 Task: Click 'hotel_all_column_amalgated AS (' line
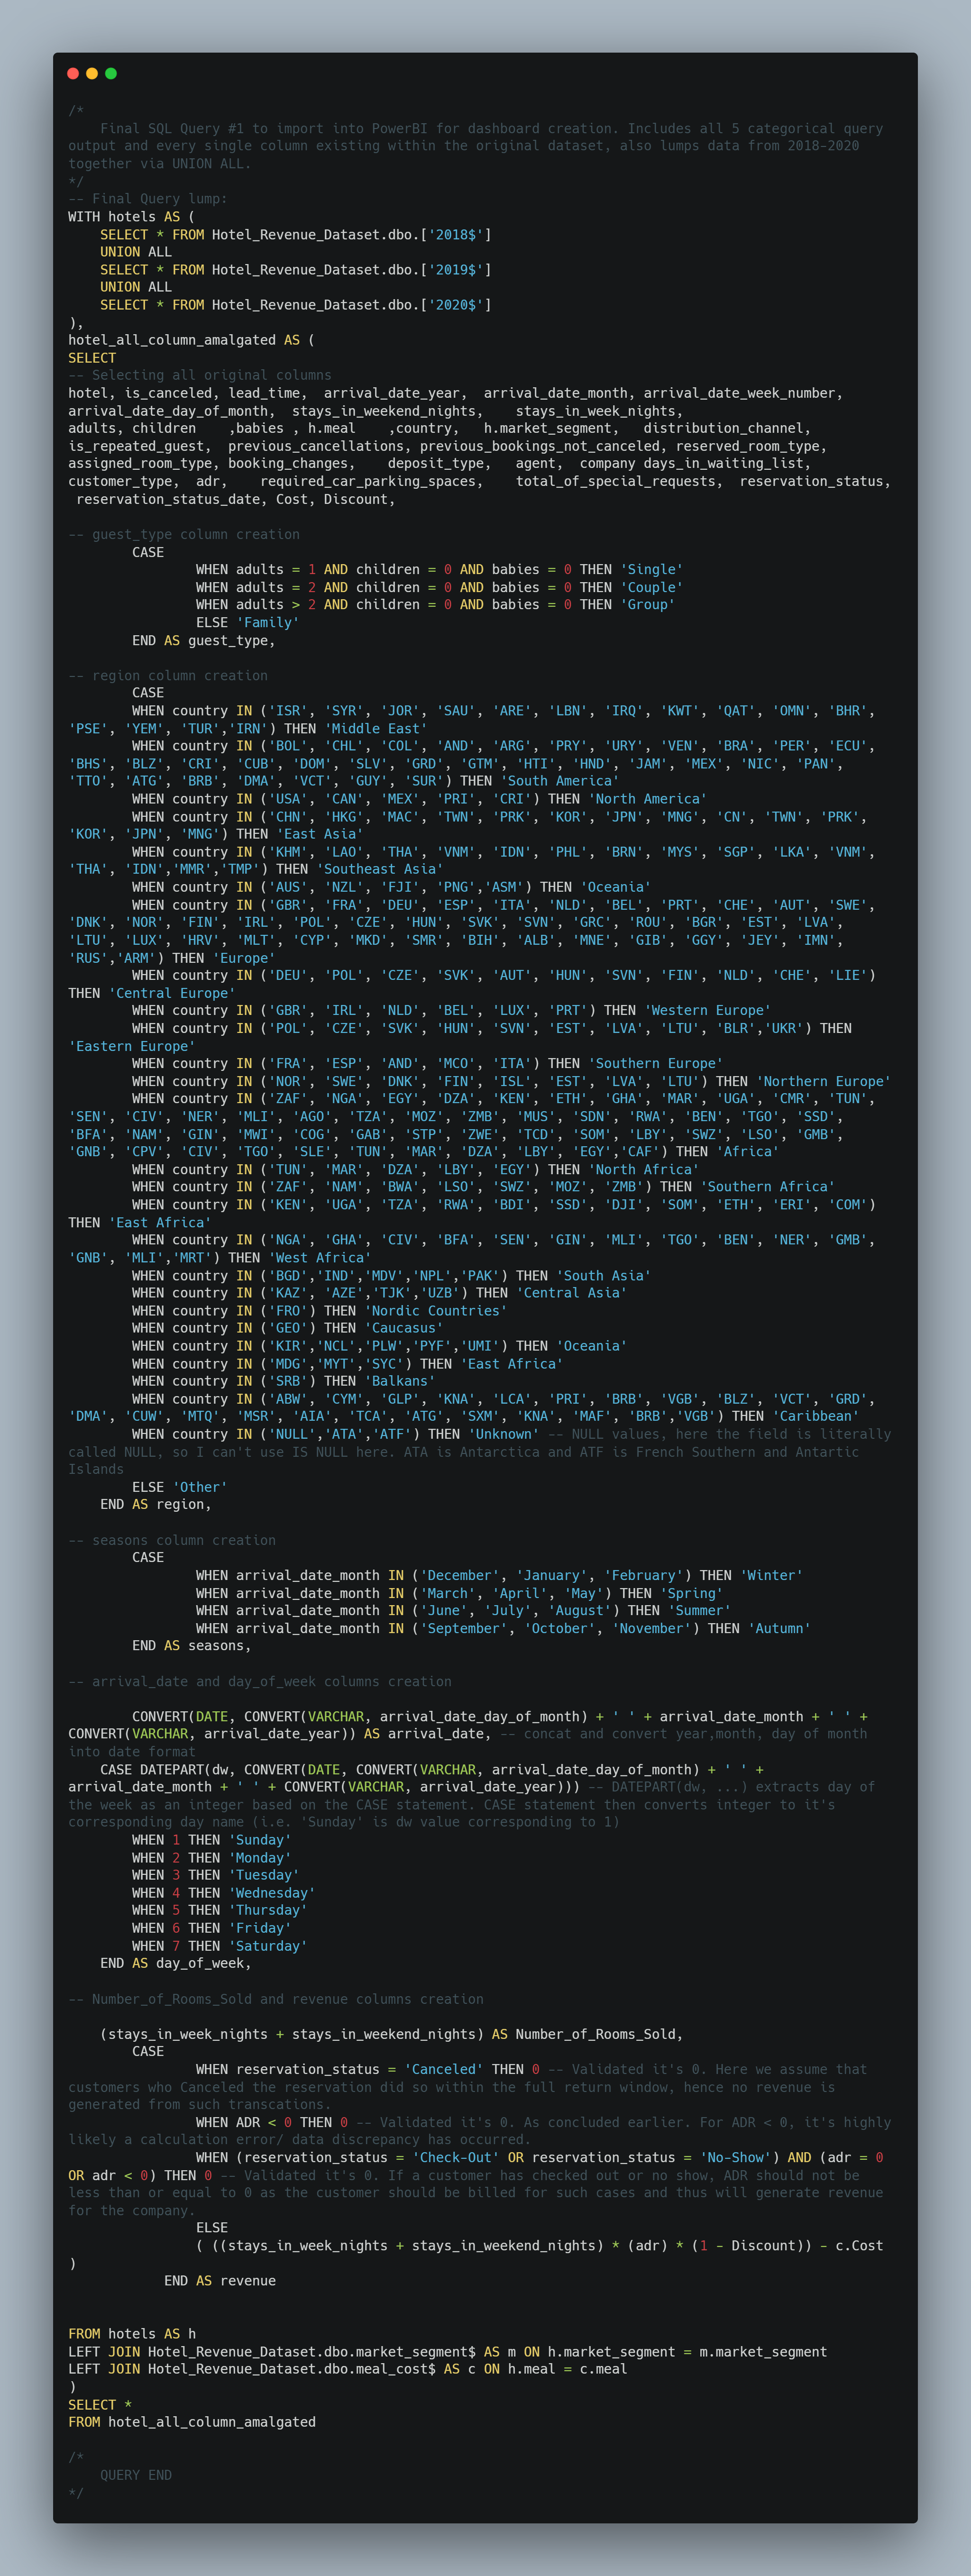(x=192, y=340)
